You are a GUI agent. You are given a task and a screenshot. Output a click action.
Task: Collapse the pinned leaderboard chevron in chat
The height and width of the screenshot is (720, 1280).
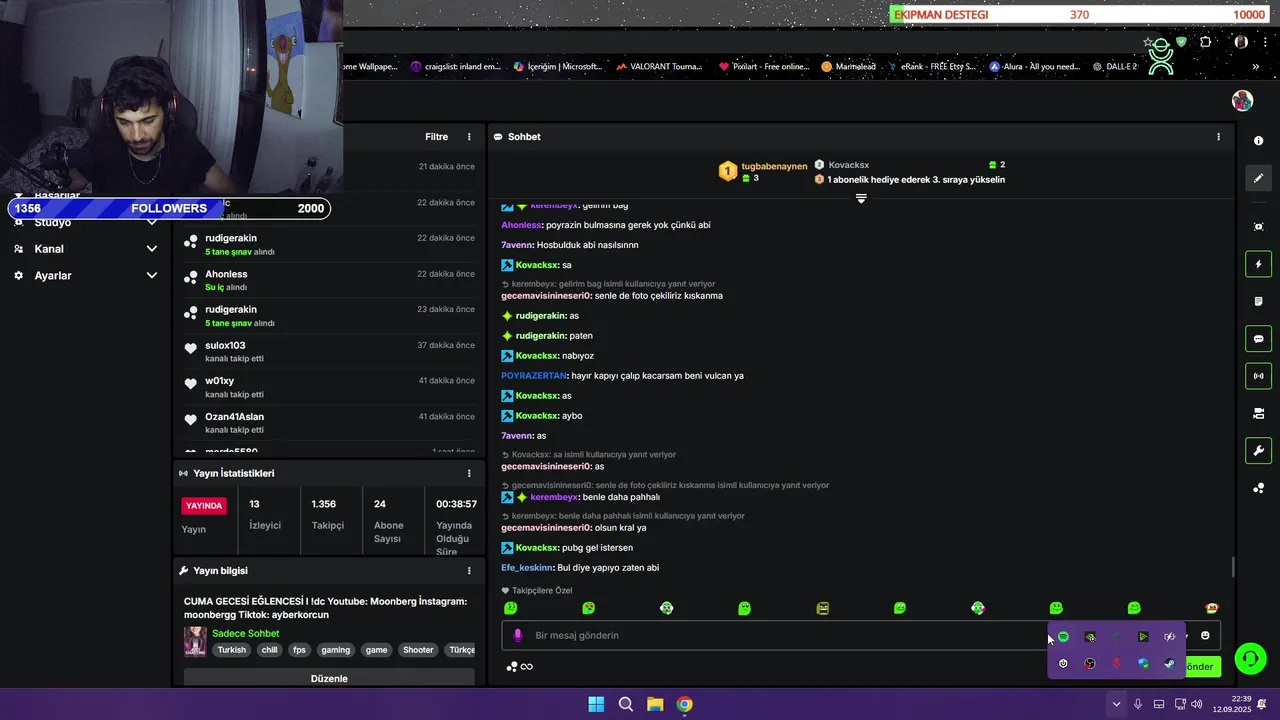[861, 198]
